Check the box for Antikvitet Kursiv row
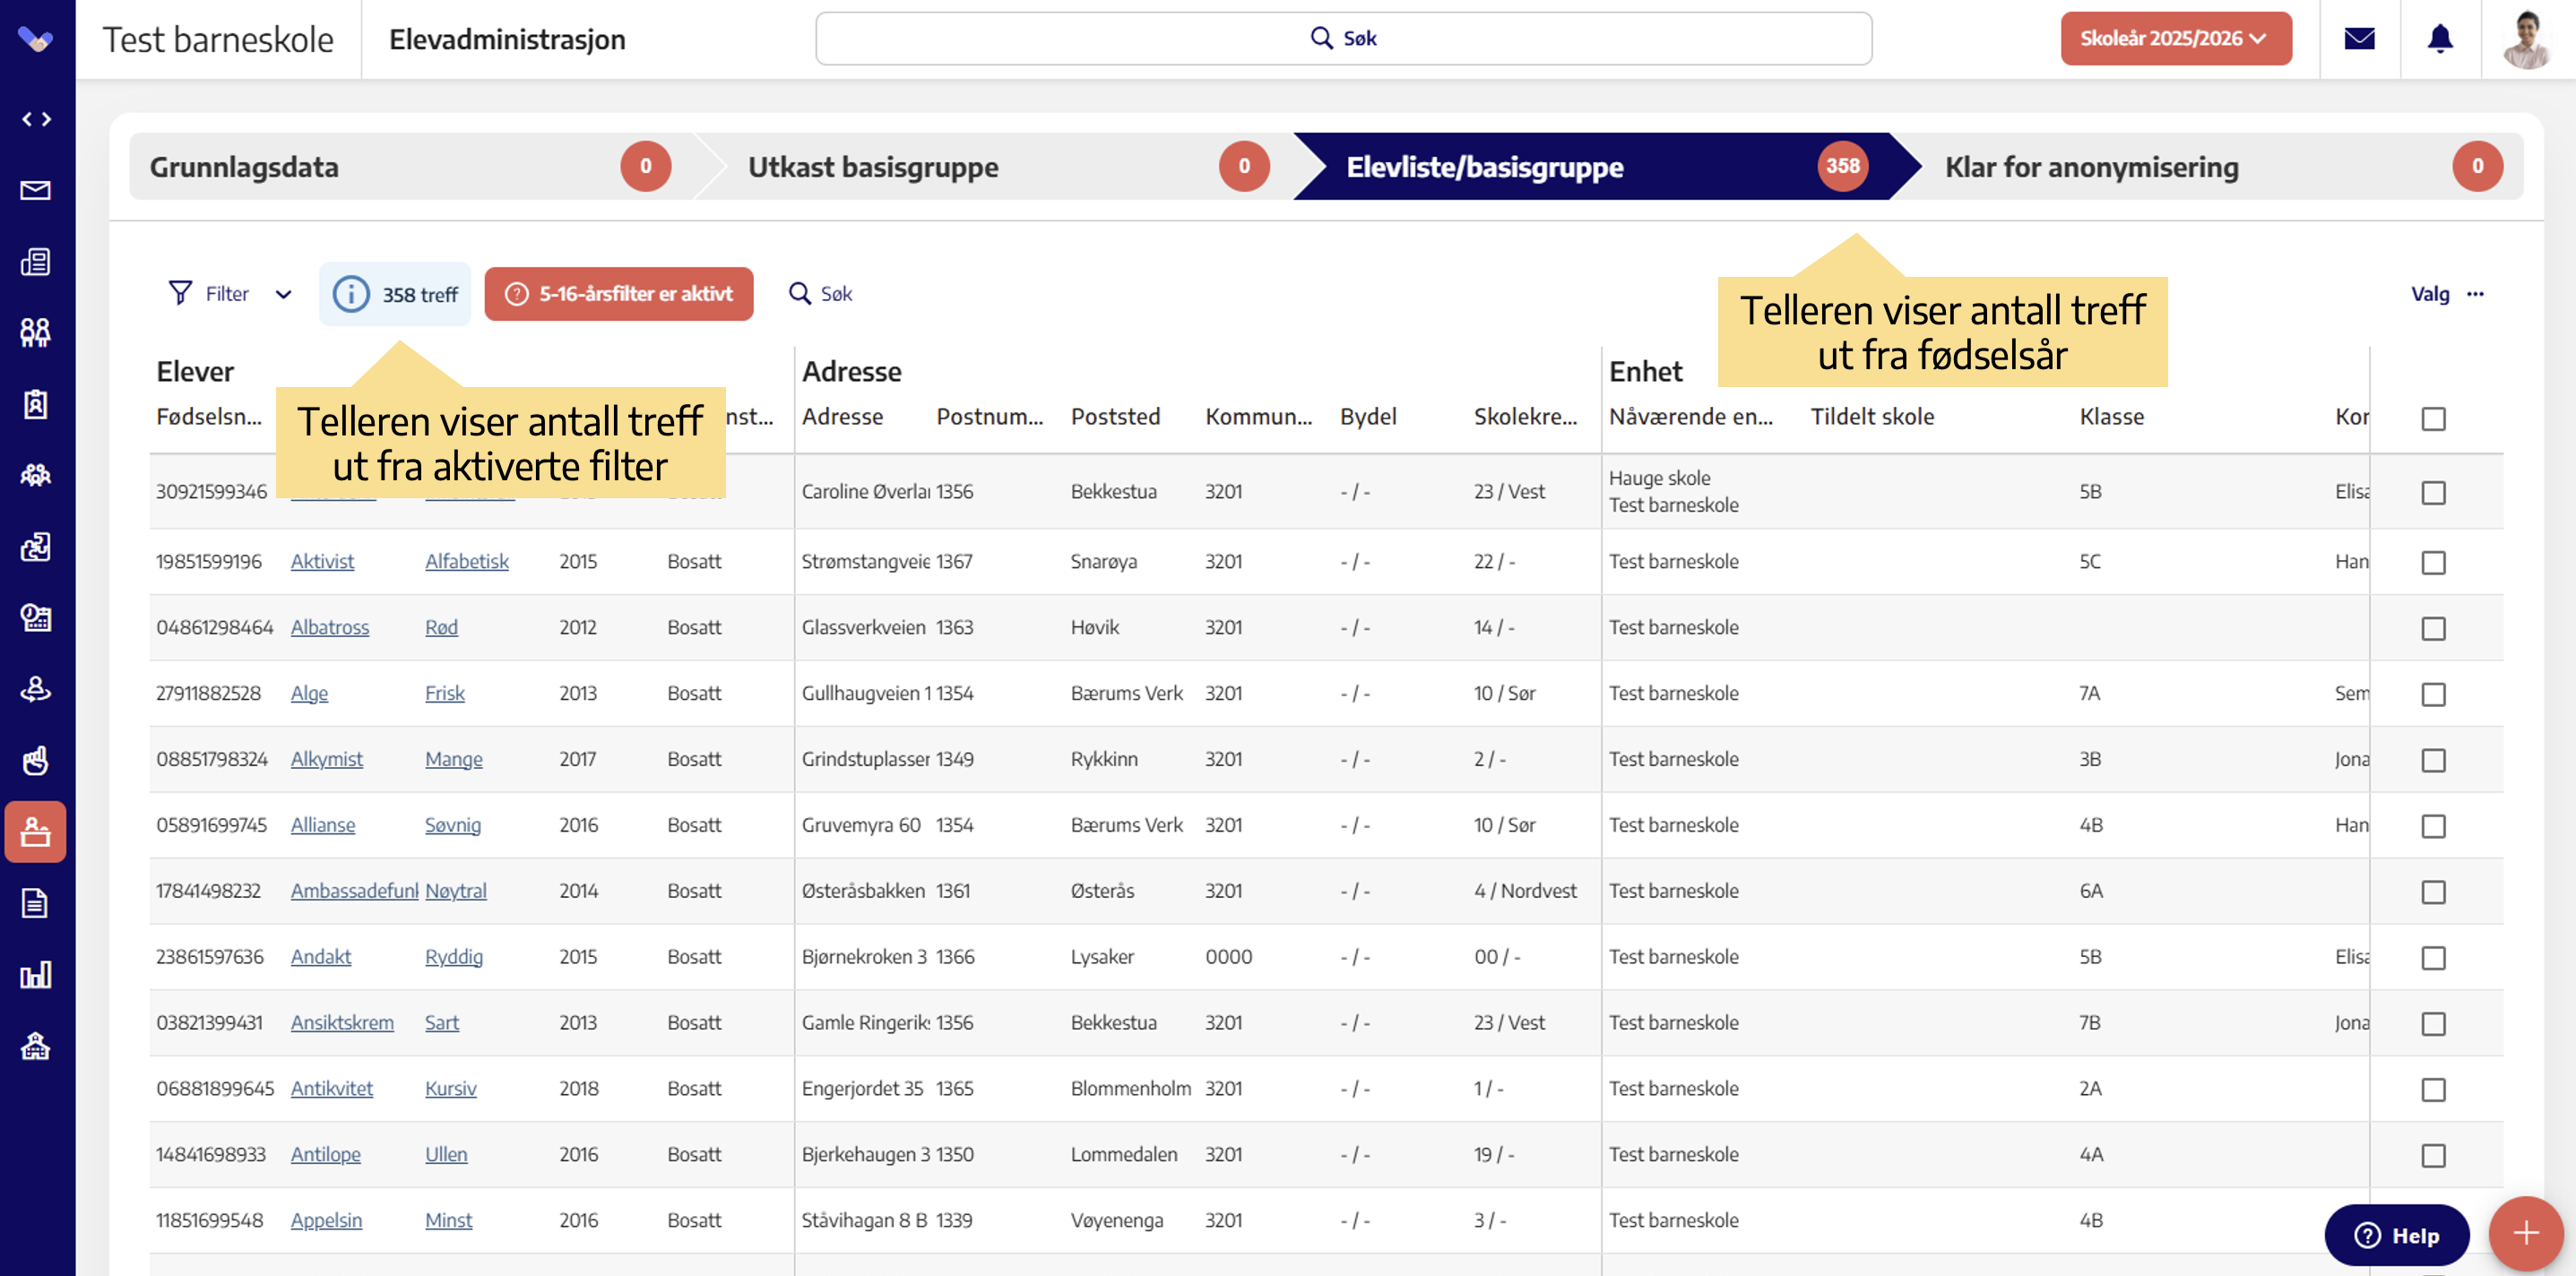Screen dimensions: 2576x1276 click(x=2433, y=1090)
